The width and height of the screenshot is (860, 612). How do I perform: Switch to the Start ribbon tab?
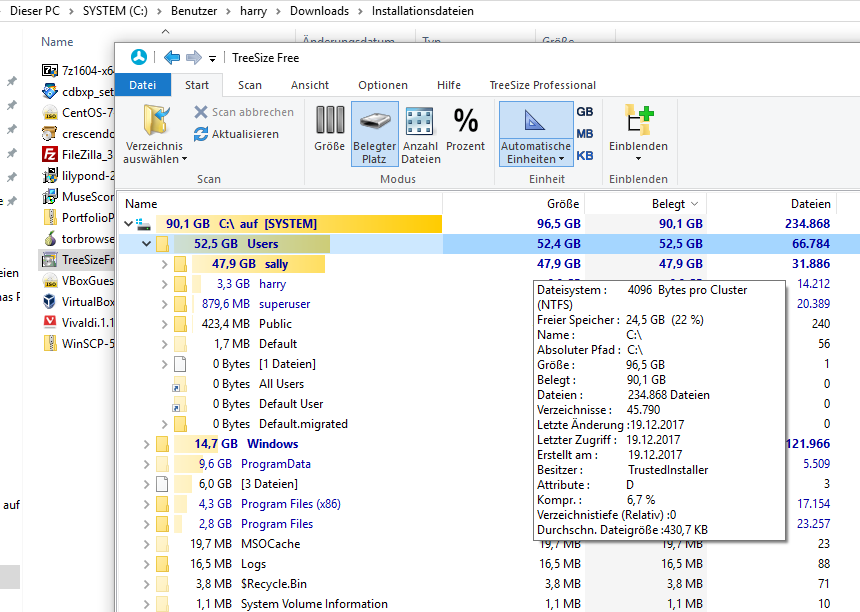pos(197,85)
